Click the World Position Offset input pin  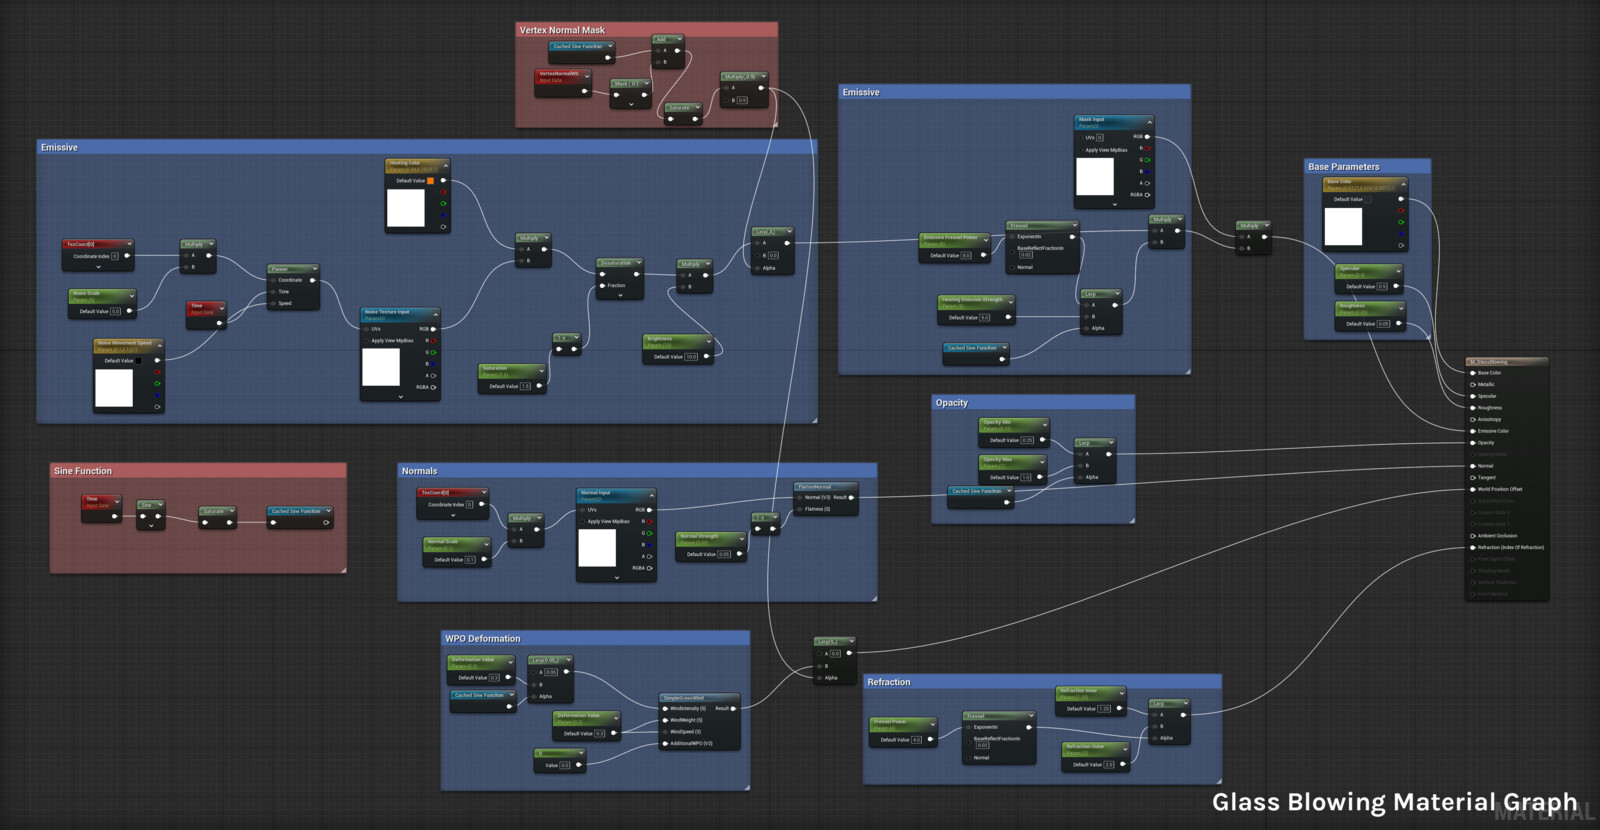pos(1473,489)
